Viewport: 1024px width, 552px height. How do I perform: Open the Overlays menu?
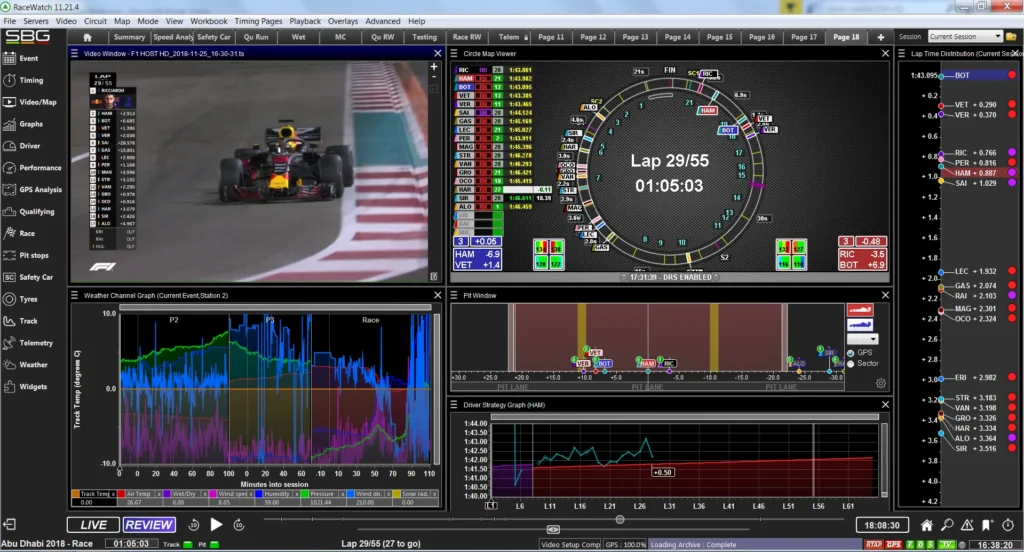[343, 21]
